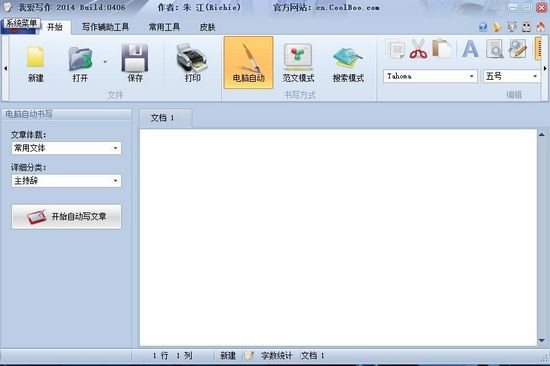550x366 pixels.
Task: Click the gray figure icon near help
Action: [512, 27]
